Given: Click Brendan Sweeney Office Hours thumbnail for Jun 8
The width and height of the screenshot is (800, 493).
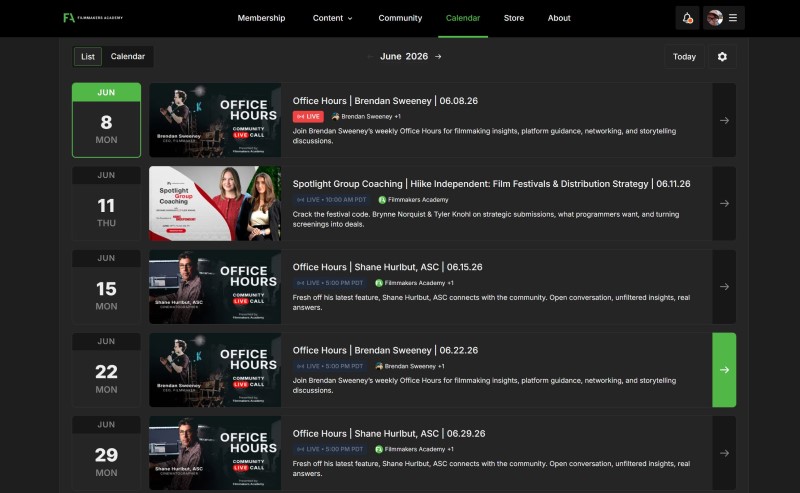Looking at the screenshot, I should 215,120.
